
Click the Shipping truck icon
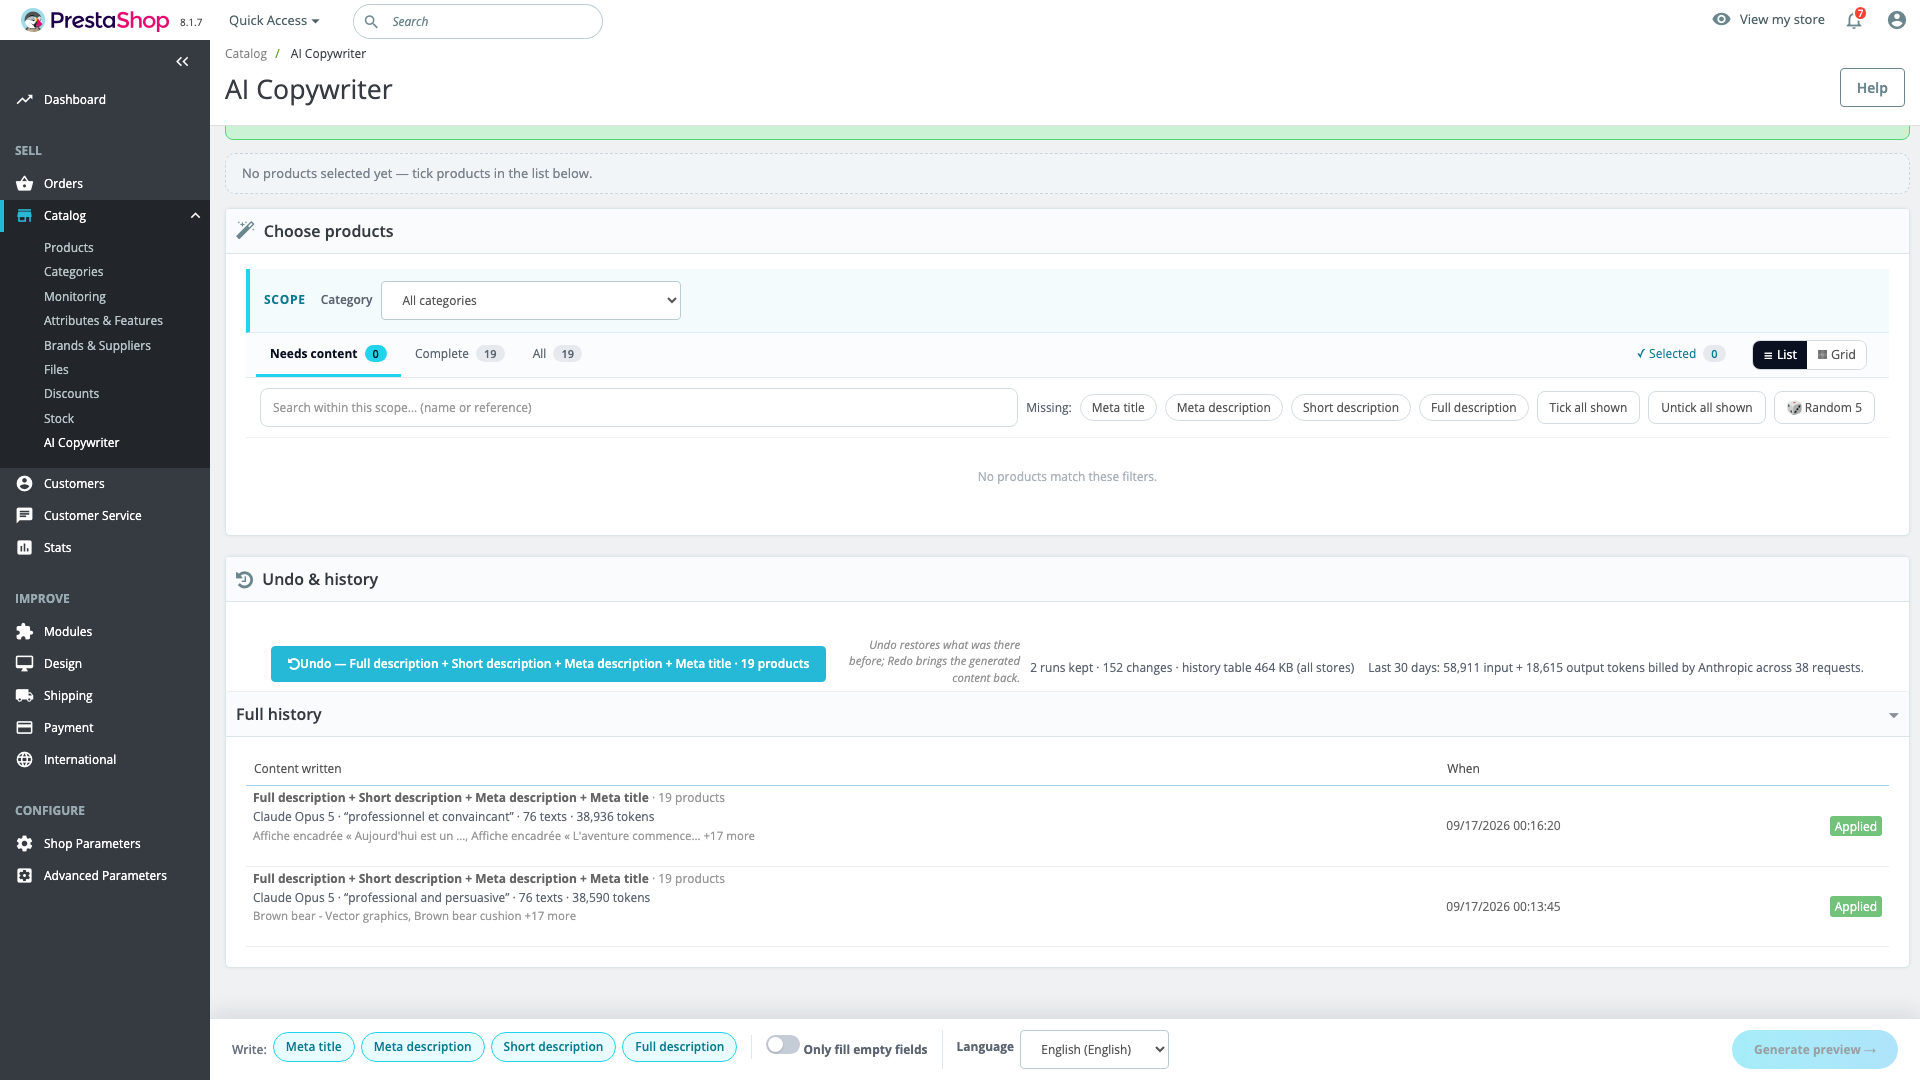pyautogui.click(x=25, y=696)
